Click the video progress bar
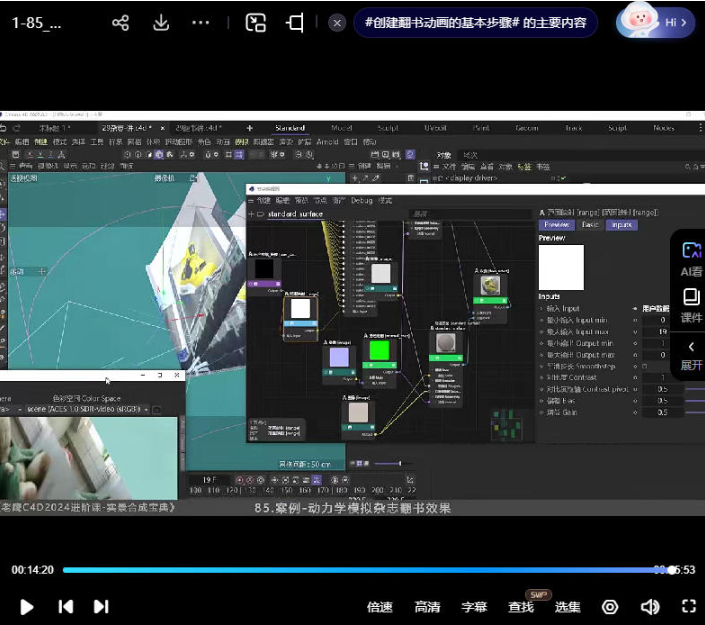Screen dimensions: 705x625 (x=360, y=570)
